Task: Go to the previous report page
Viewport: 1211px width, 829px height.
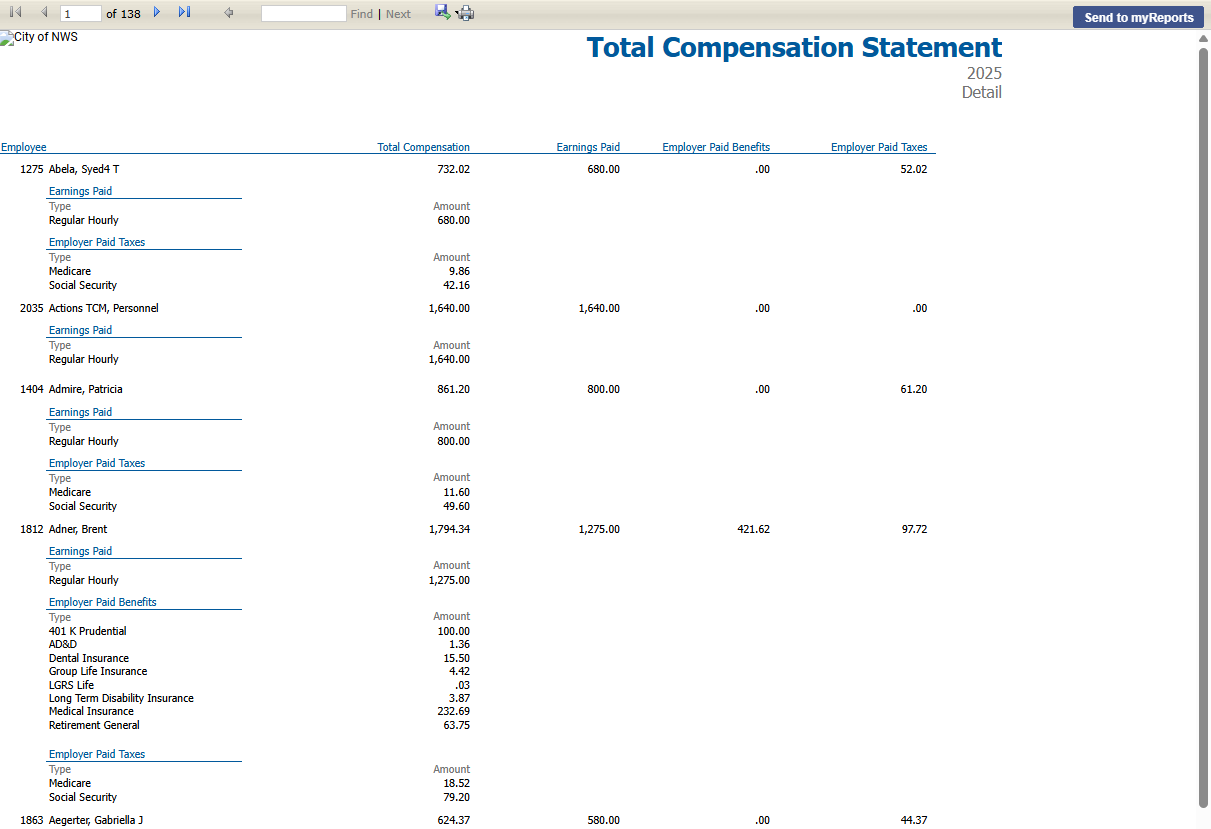Action: pyautogui.click(x=43, y=13)
